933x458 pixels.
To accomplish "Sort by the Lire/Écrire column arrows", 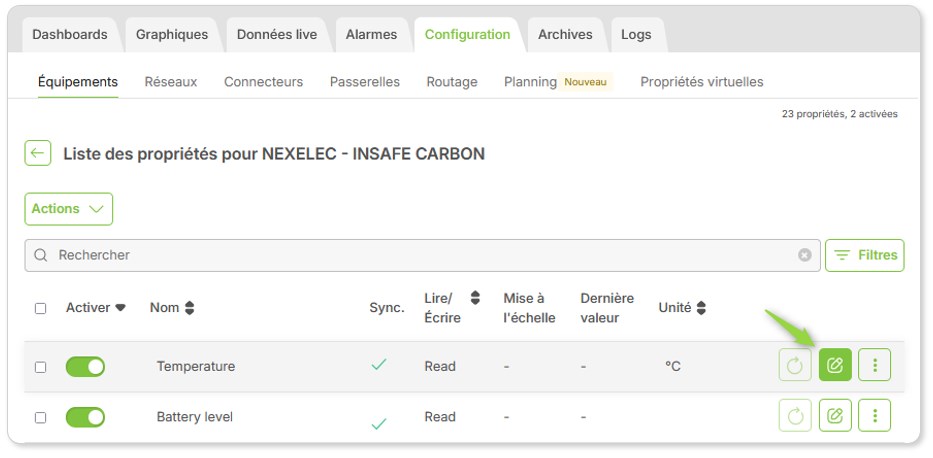I will [475, 297].
